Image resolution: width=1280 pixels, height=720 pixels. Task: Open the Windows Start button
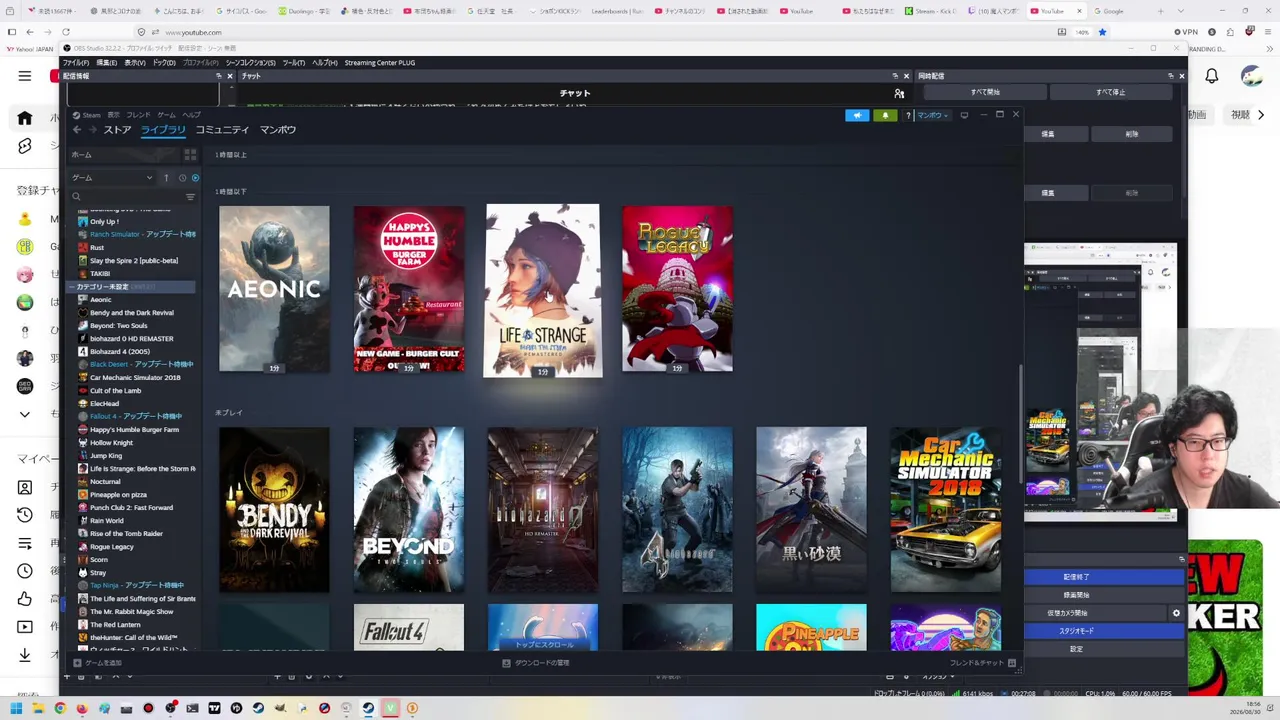pos(16,708)
